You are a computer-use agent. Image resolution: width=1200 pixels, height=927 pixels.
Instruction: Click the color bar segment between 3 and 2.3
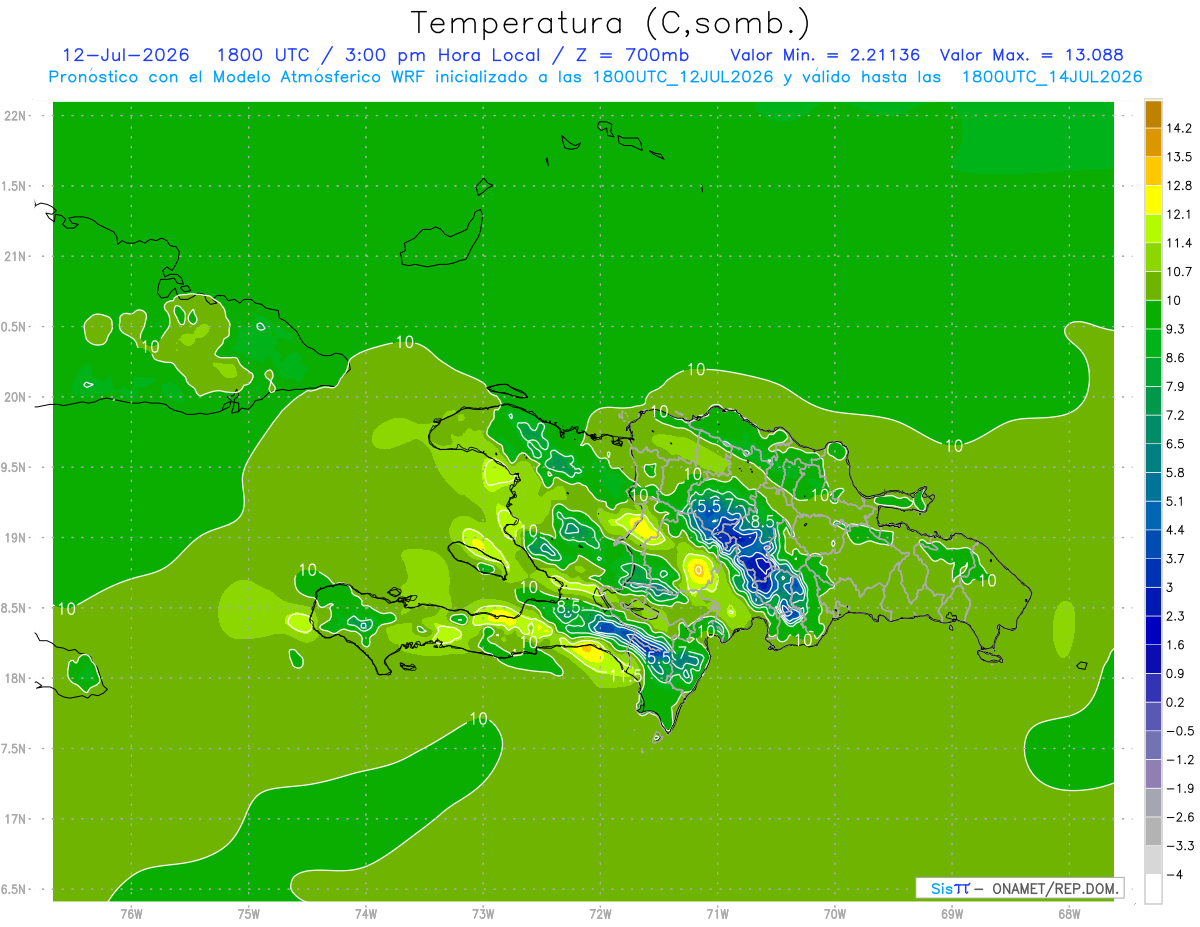pos(1153,601)
